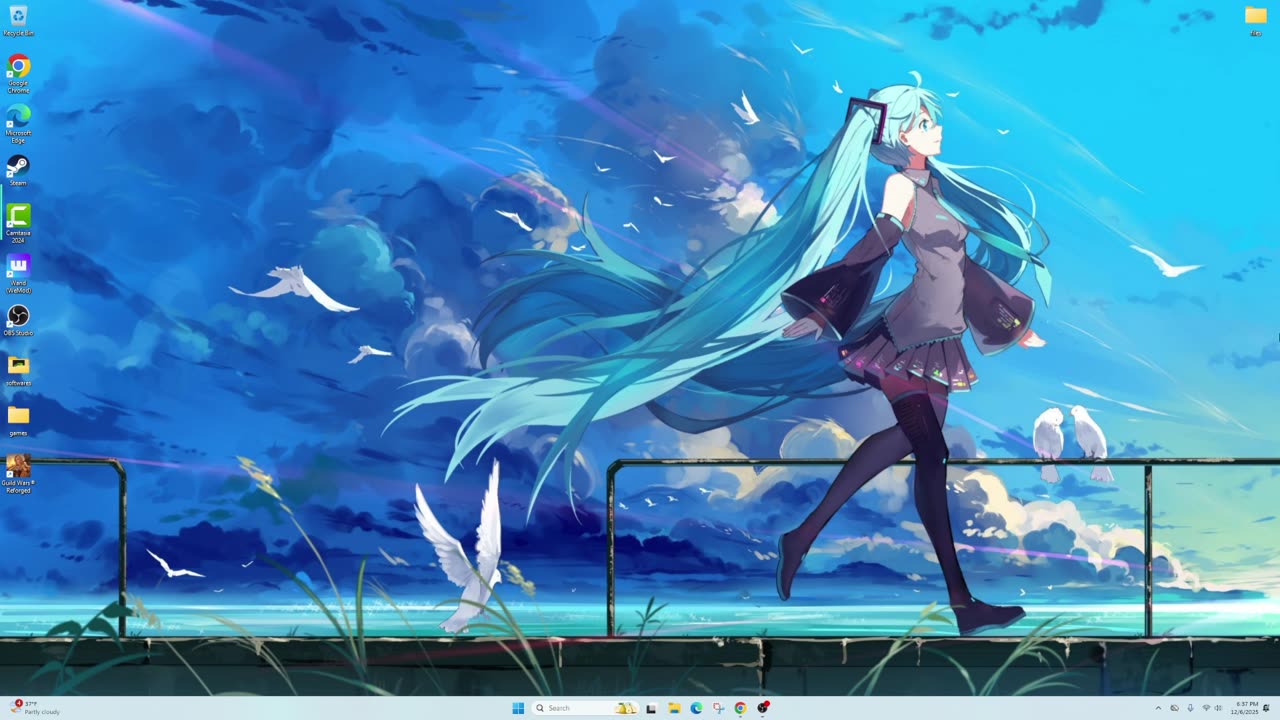Select the softwares folder on desktop

pyautogui.click(x=18, y=370)
